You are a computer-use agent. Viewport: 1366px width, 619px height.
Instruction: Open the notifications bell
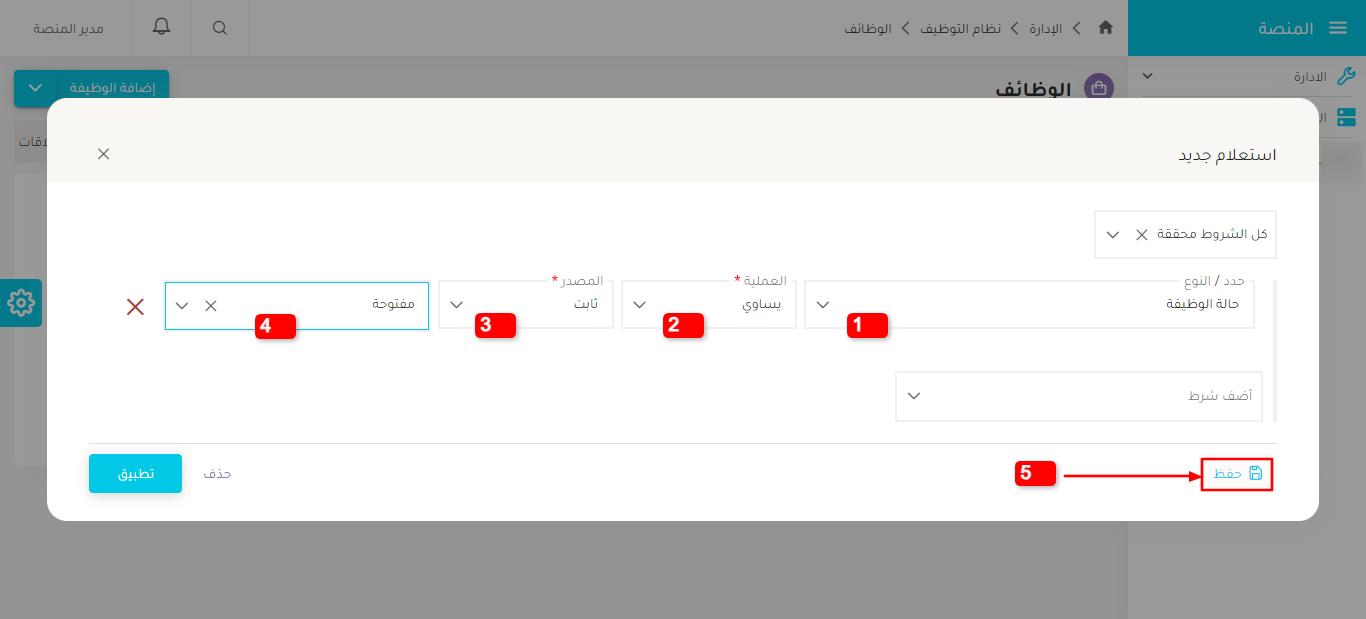point(160,28)
